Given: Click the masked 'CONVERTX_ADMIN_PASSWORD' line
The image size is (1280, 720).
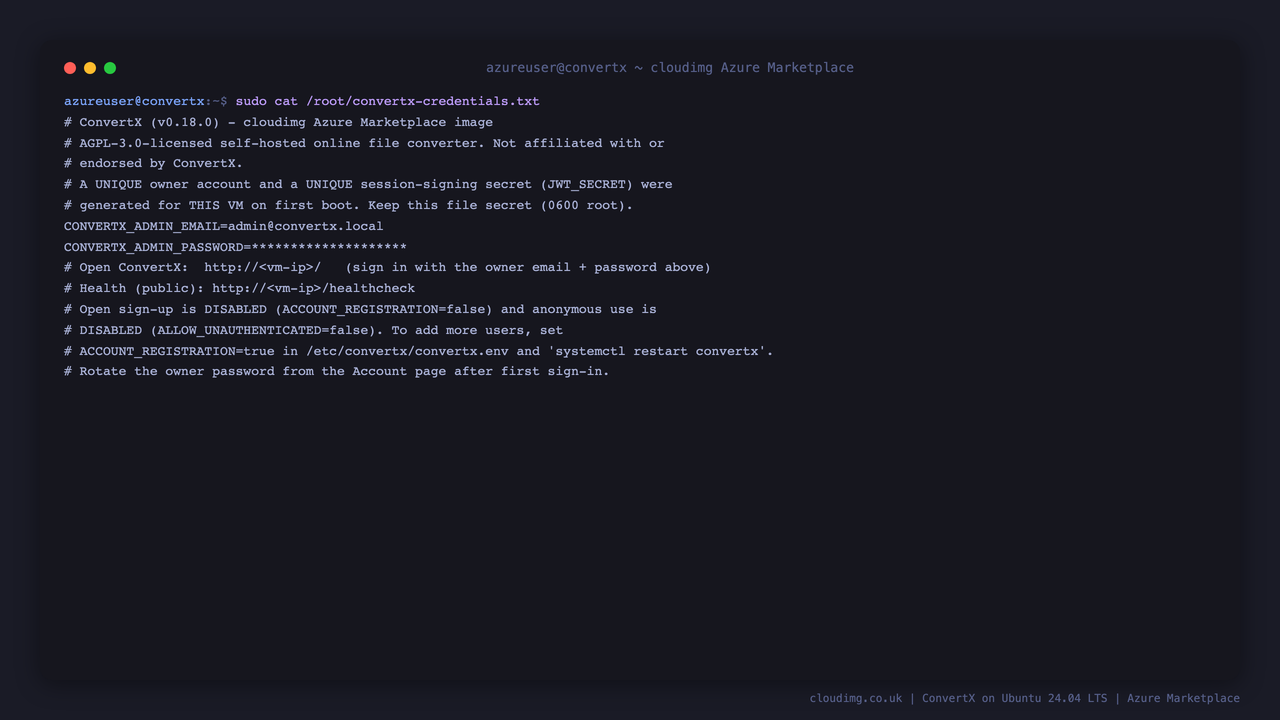Looking at the screenshot, I should click(x=235, y=247).
